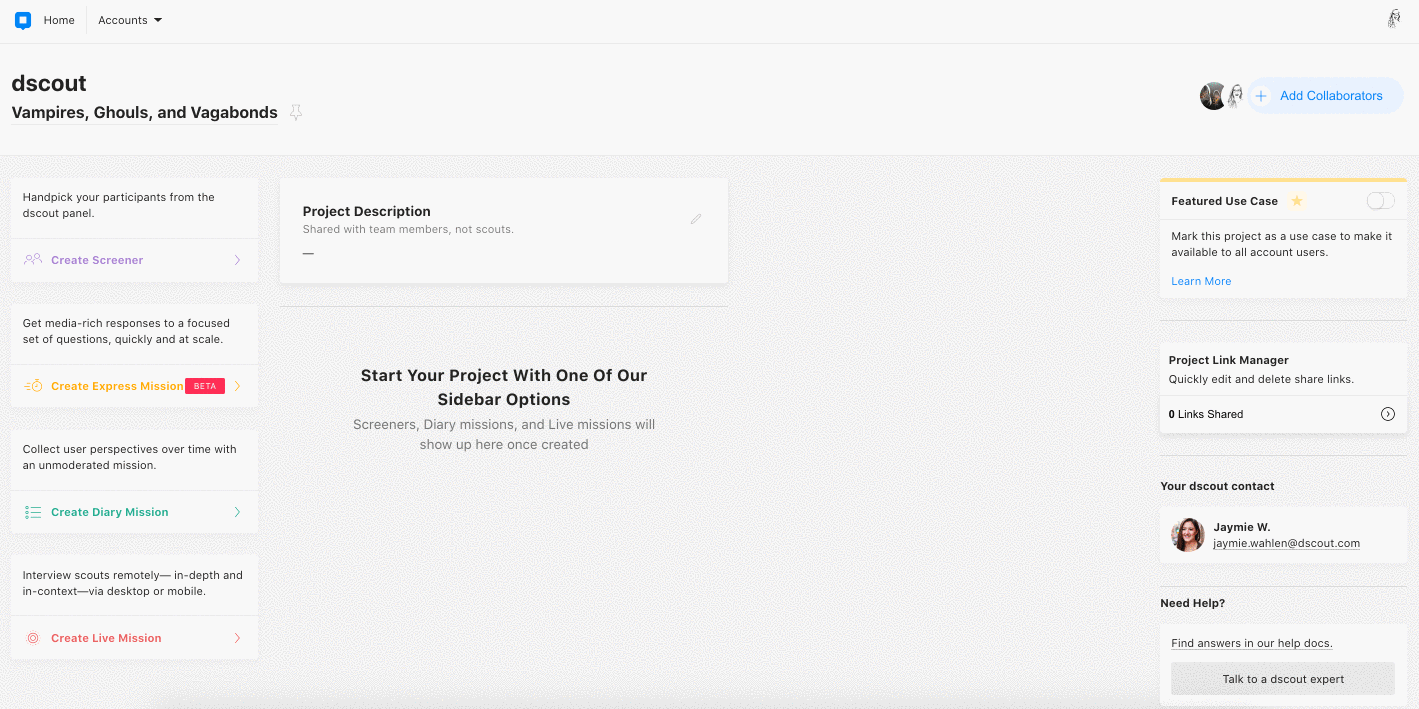This screenshot has height=709, width=1419.
Task: Open the user profile avatar menu
Action: 1394,19
